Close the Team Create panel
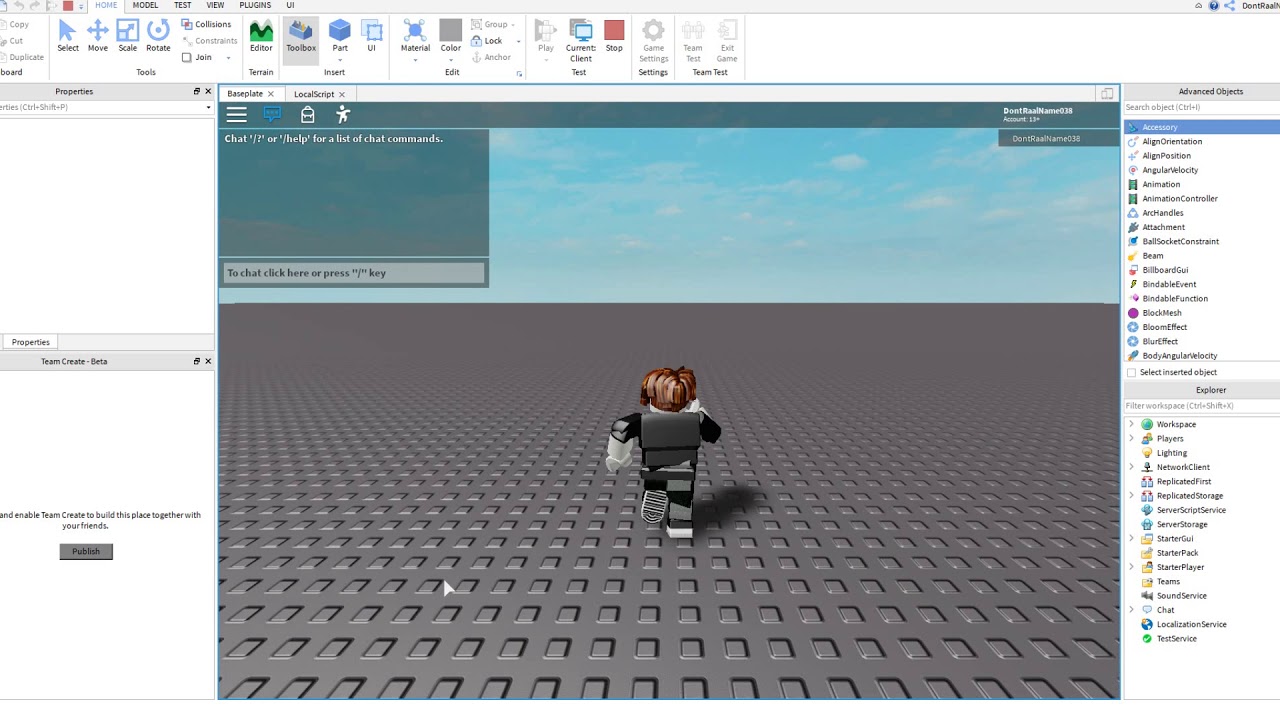 tap(208, 361)
